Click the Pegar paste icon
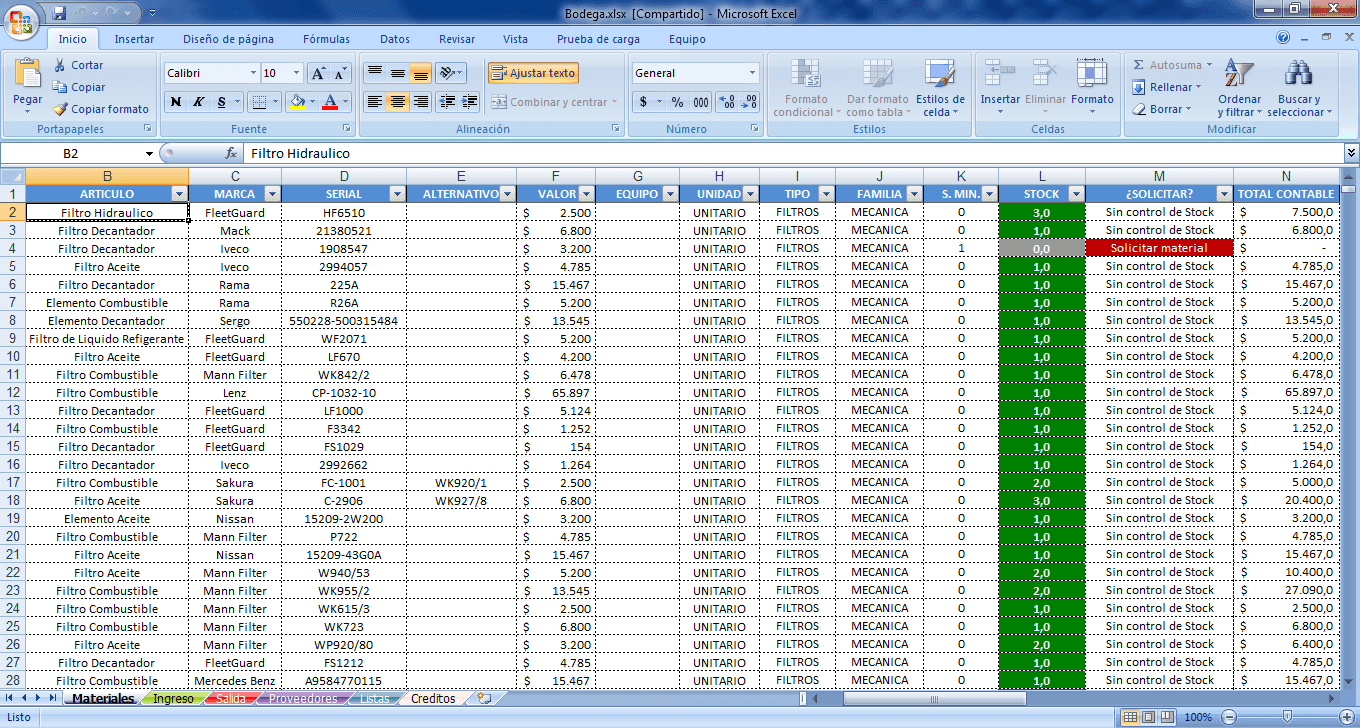 point(27,73)
